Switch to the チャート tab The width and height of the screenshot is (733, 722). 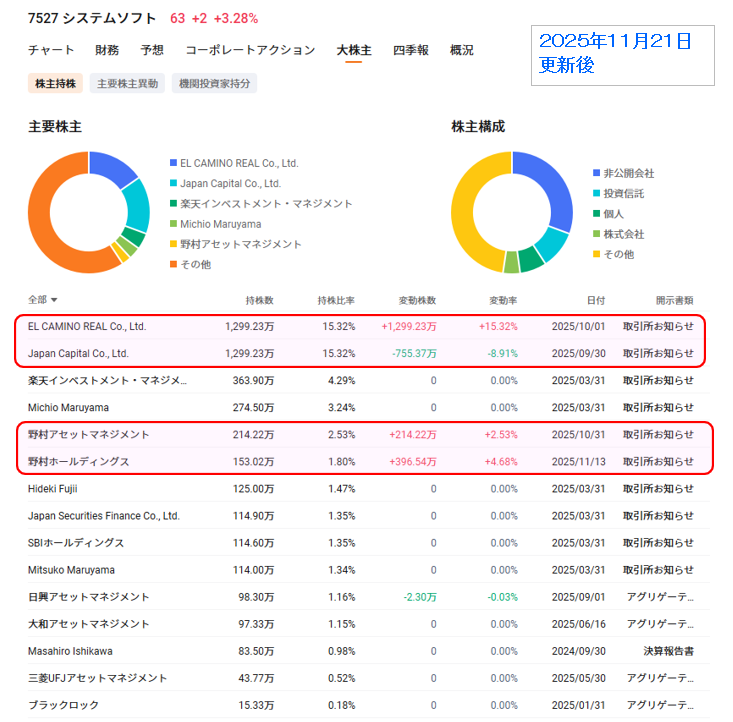pos(50,50)
